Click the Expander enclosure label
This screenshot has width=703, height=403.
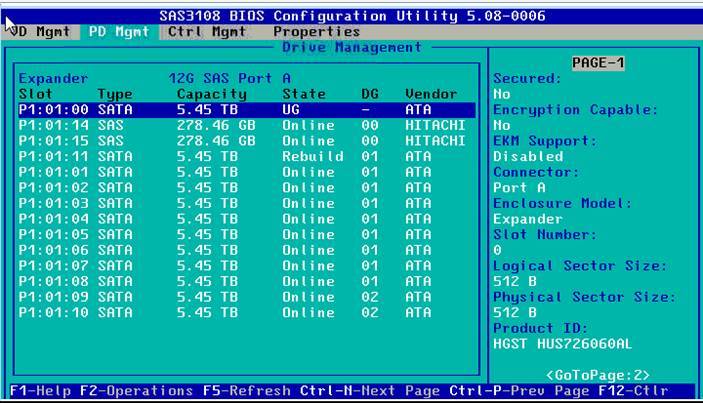53,79
